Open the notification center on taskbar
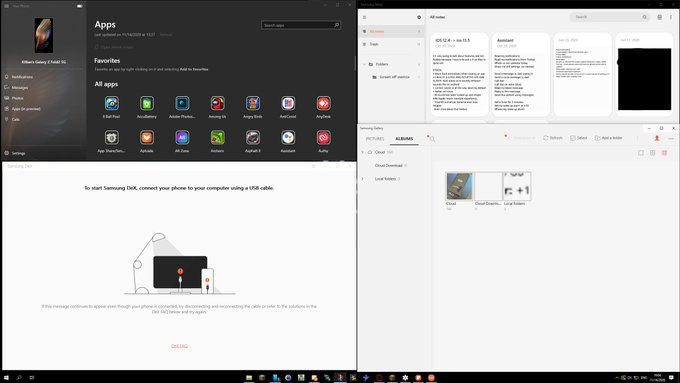Viewport: 680px width, 383px height. [671, 378]
